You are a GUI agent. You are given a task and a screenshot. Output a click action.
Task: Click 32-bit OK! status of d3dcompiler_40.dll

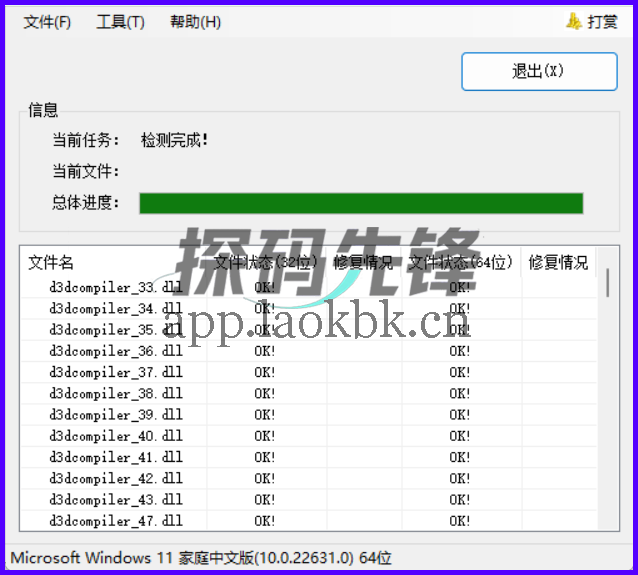click(264, 436)
